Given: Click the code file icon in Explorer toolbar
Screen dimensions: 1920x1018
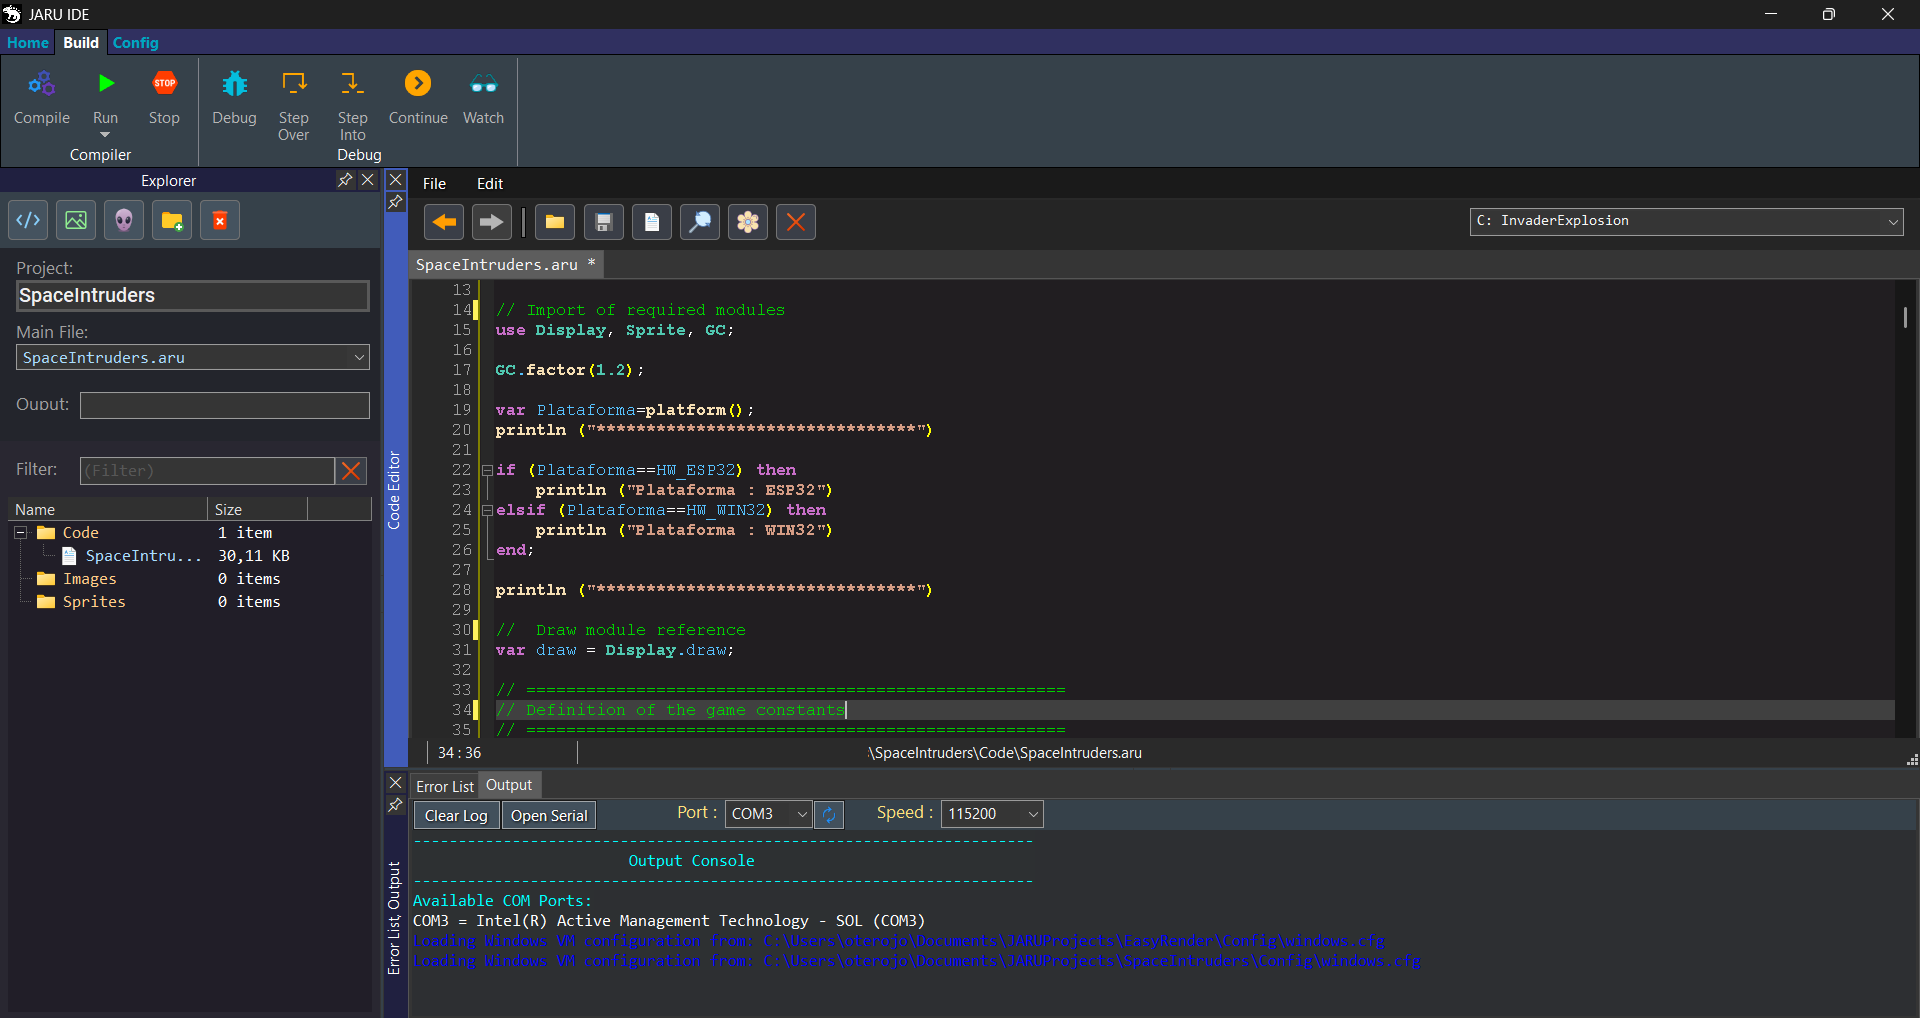Looking at the screenshot, I should tap(28, 220).
